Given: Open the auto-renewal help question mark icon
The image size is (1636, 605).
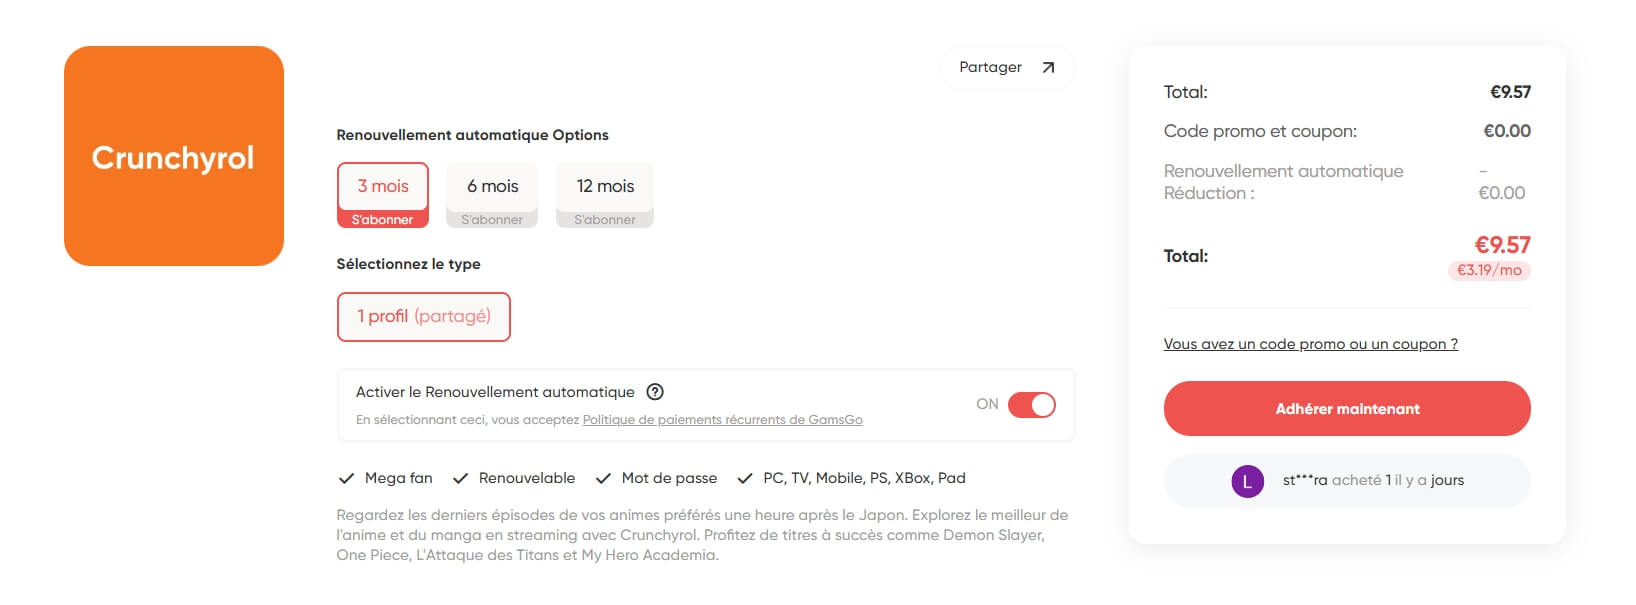Looking at the screenshot, I should pyautogui.click(x=655, y=392).
